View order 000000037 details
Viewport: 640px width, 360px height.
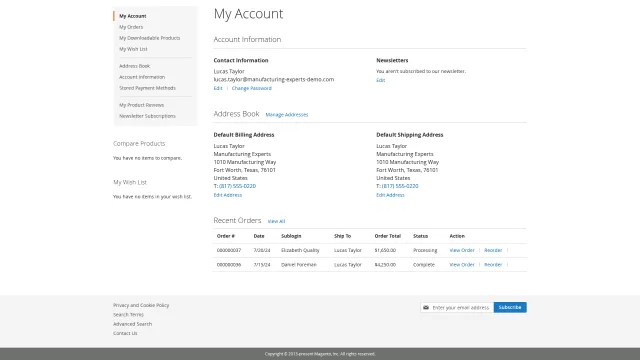(x=462, y=250)
